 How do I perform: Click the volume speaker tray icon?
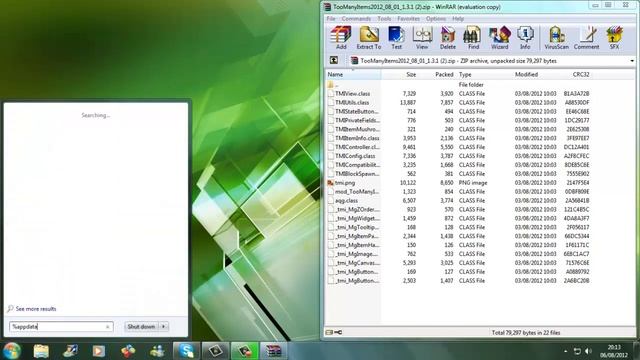coord(588,351)
